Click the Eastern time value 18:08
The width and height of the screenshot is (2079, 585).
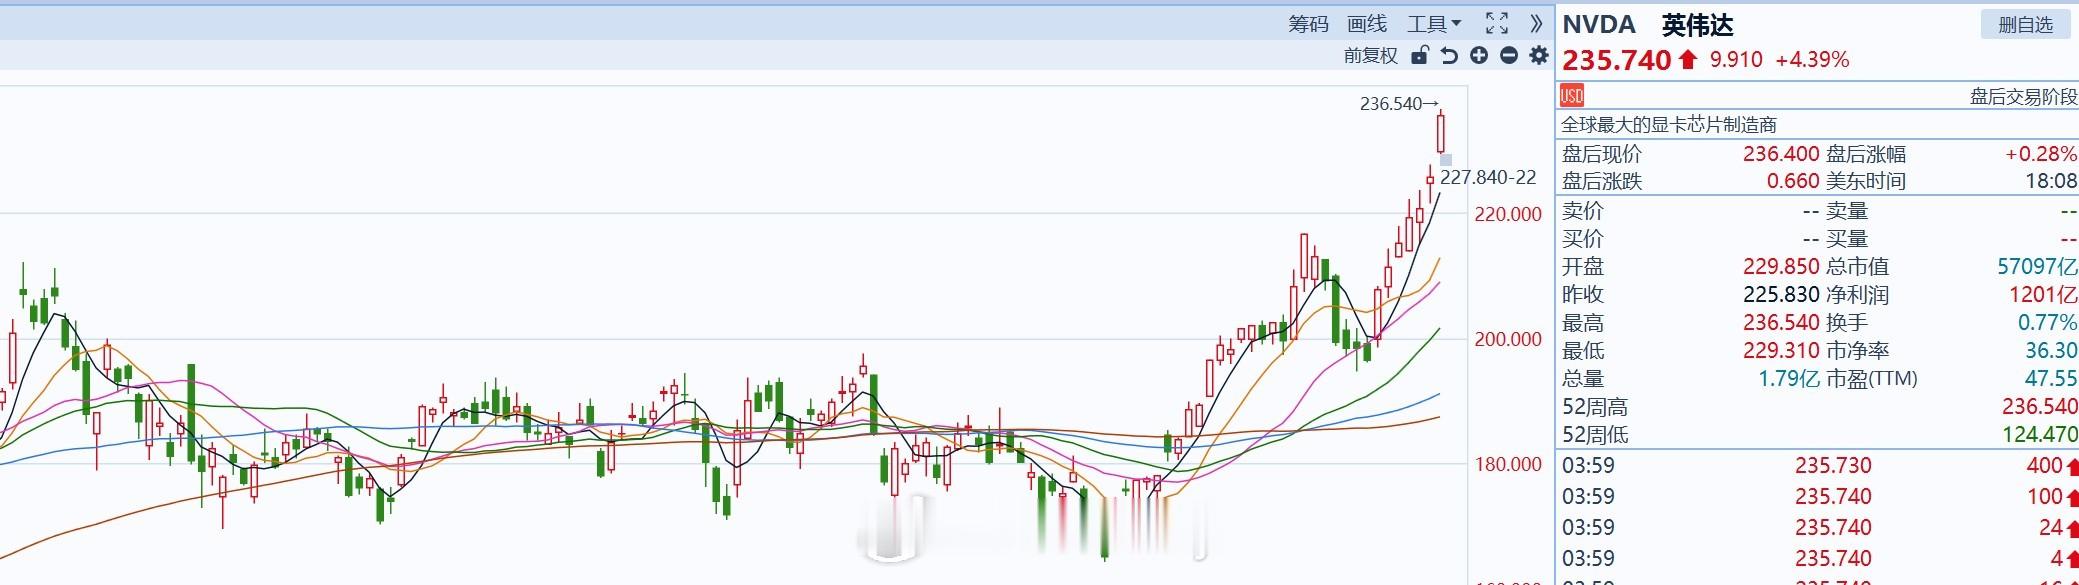(2051, 181)
